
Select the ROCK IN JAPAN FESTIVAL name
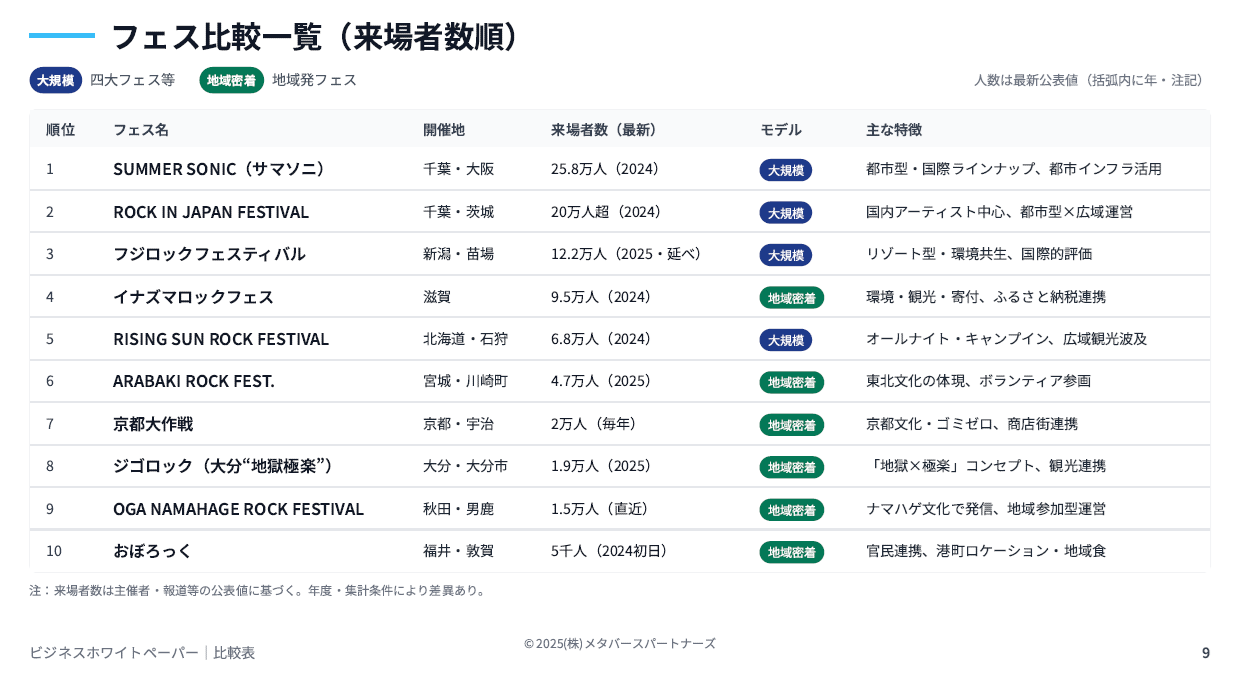tap(211, 212)
